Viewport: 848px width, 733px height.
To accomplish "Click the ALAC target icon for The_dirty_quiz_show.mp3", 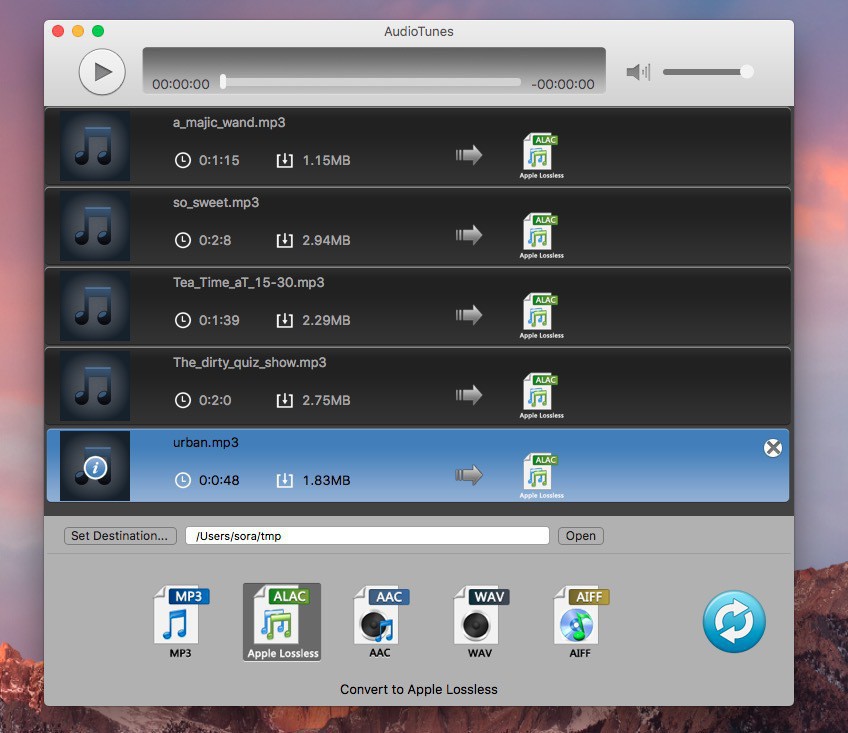I will pos(541,396).
